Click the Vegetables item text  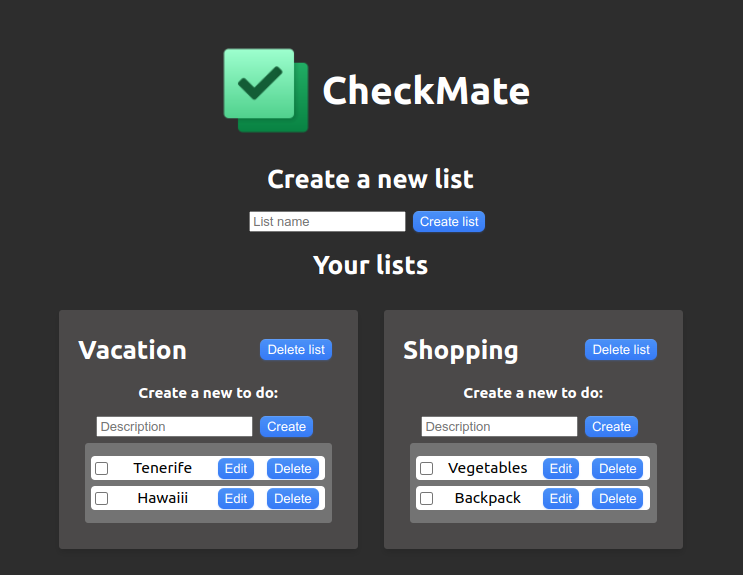pyautogui.click(x=488, y=468)
